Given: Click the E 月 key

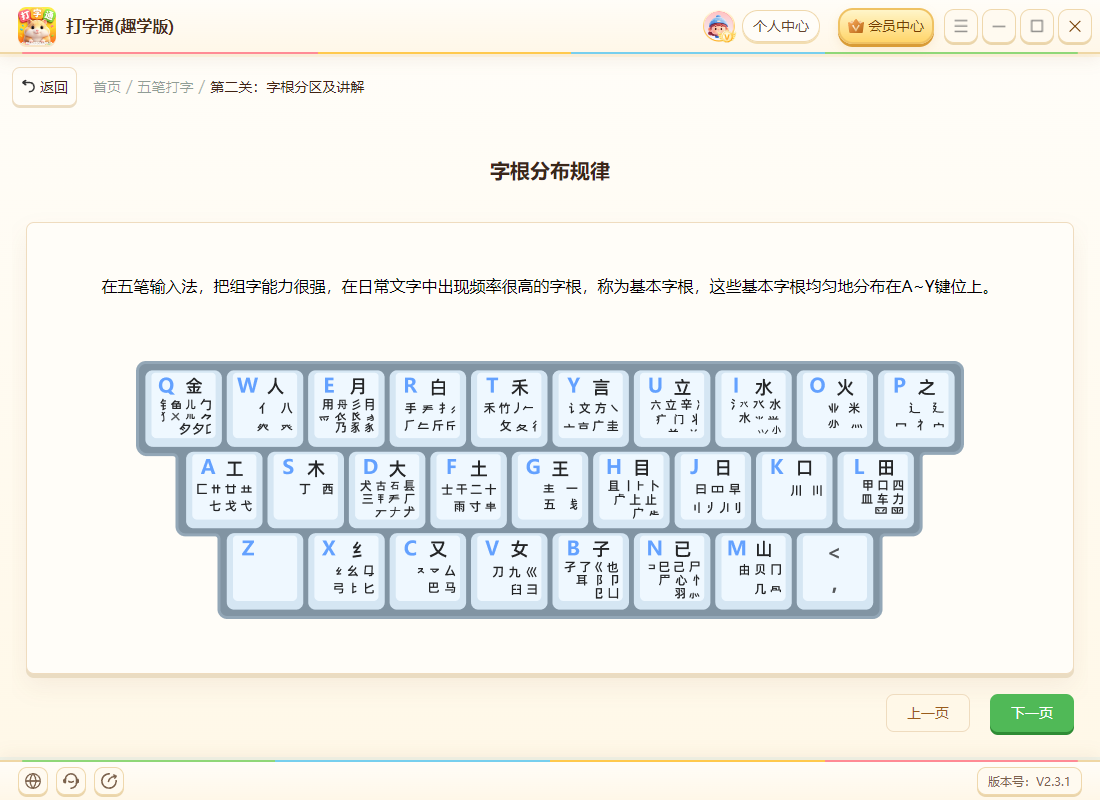Looking at the screenshot, I should (x=347, y=407).
